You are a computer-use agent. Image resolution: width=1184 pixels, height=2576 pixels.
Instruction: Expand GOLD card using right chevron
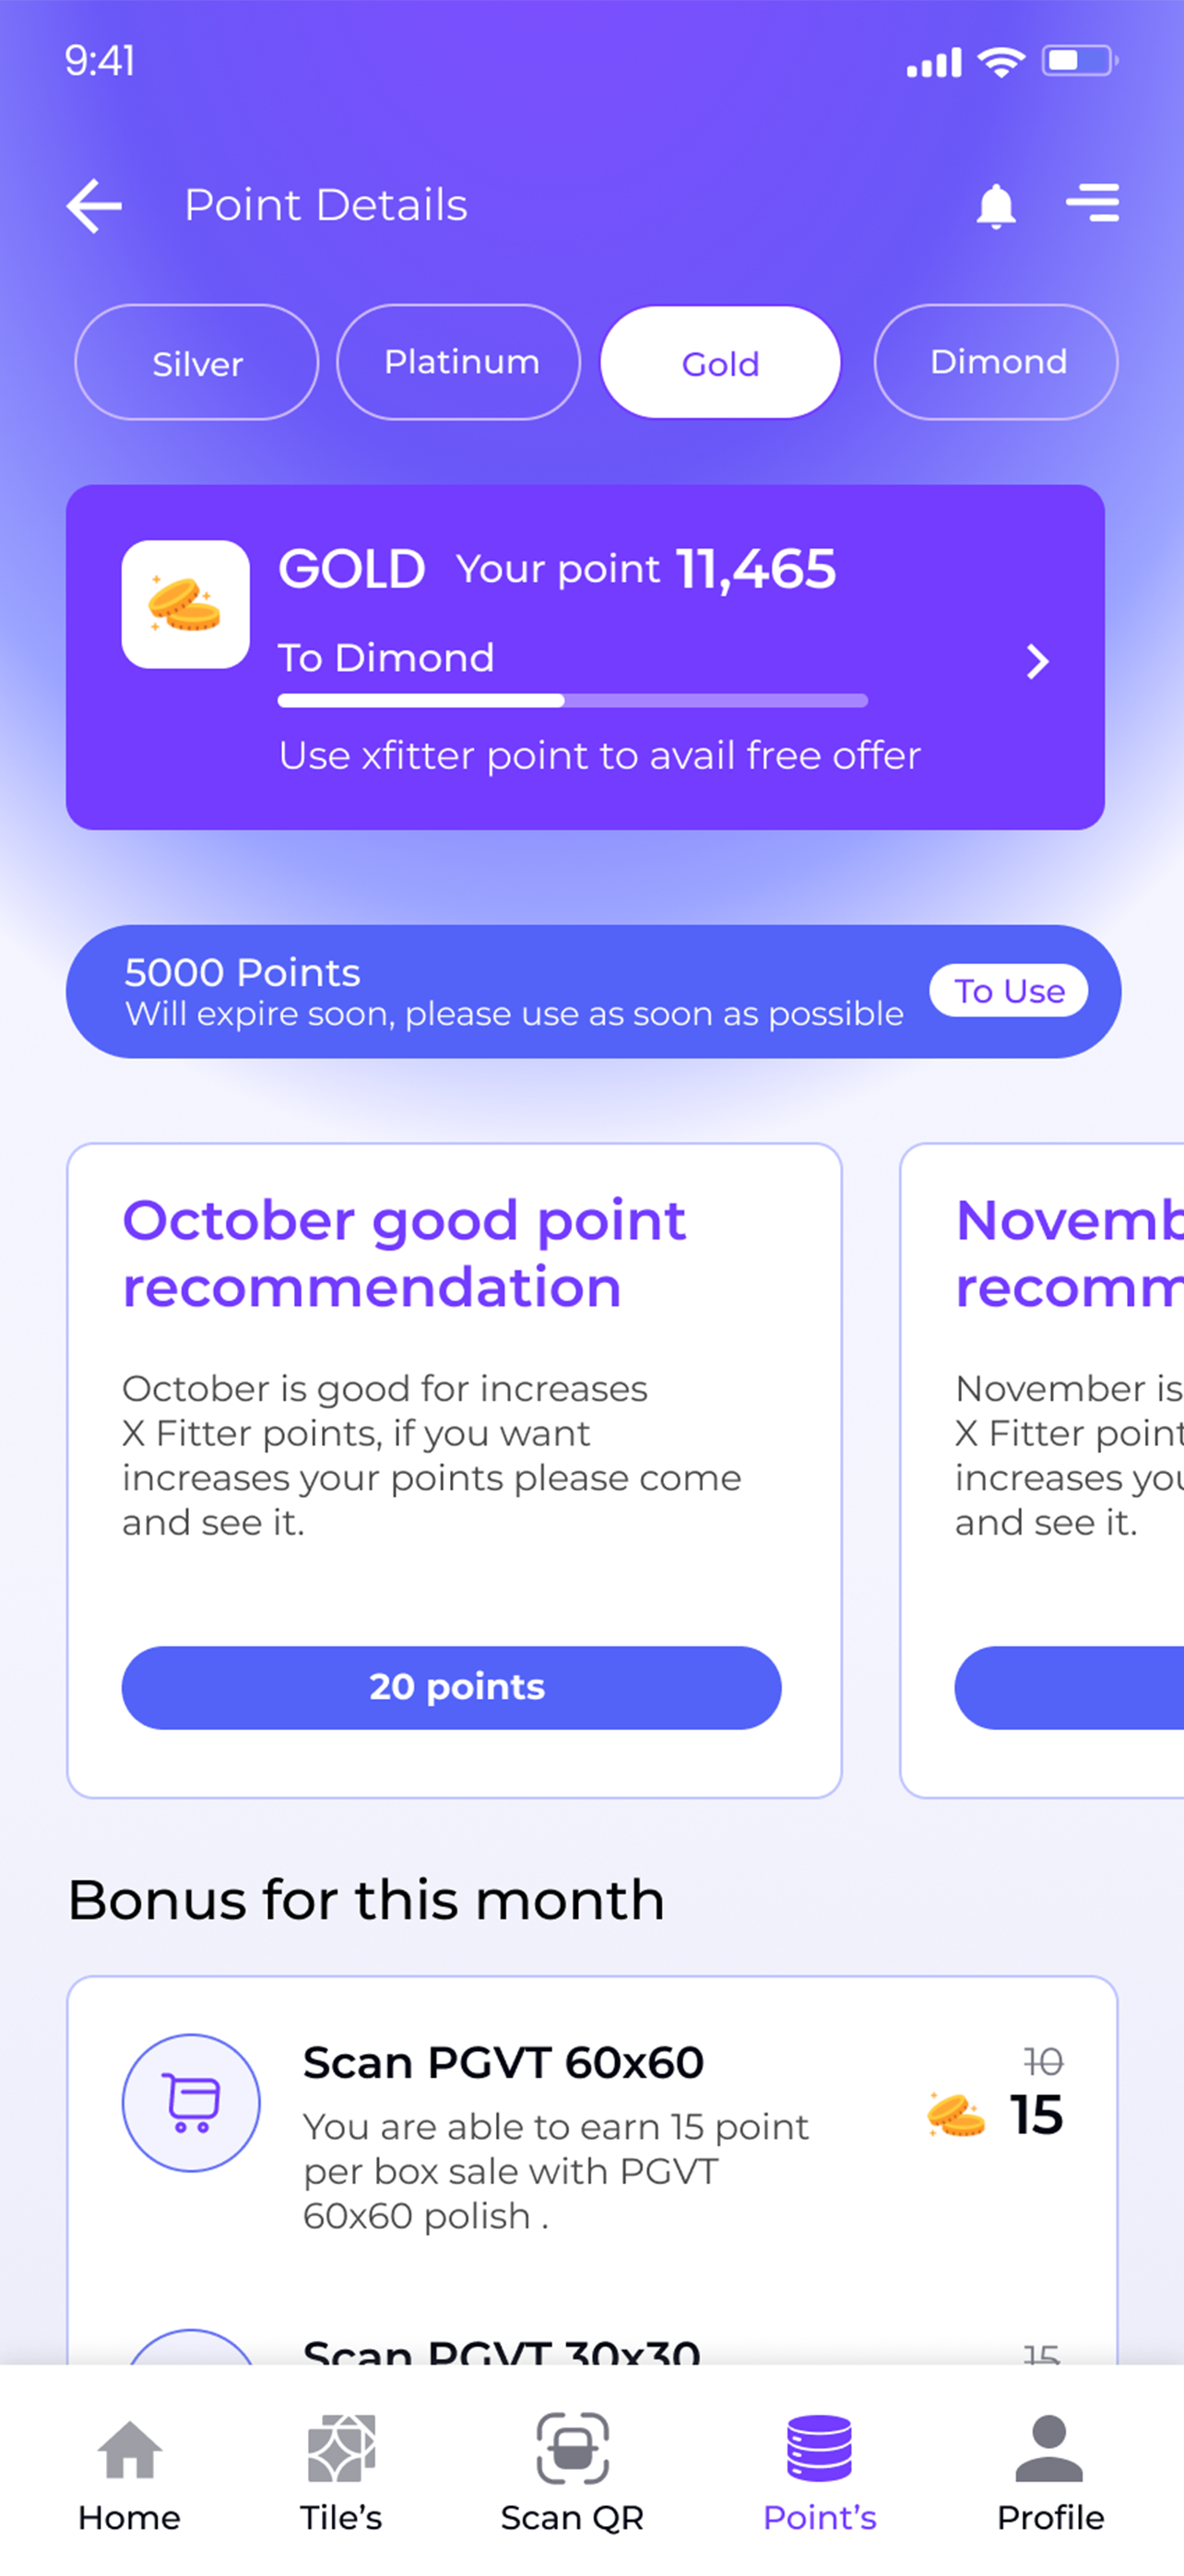click(x=1038, y=662)
